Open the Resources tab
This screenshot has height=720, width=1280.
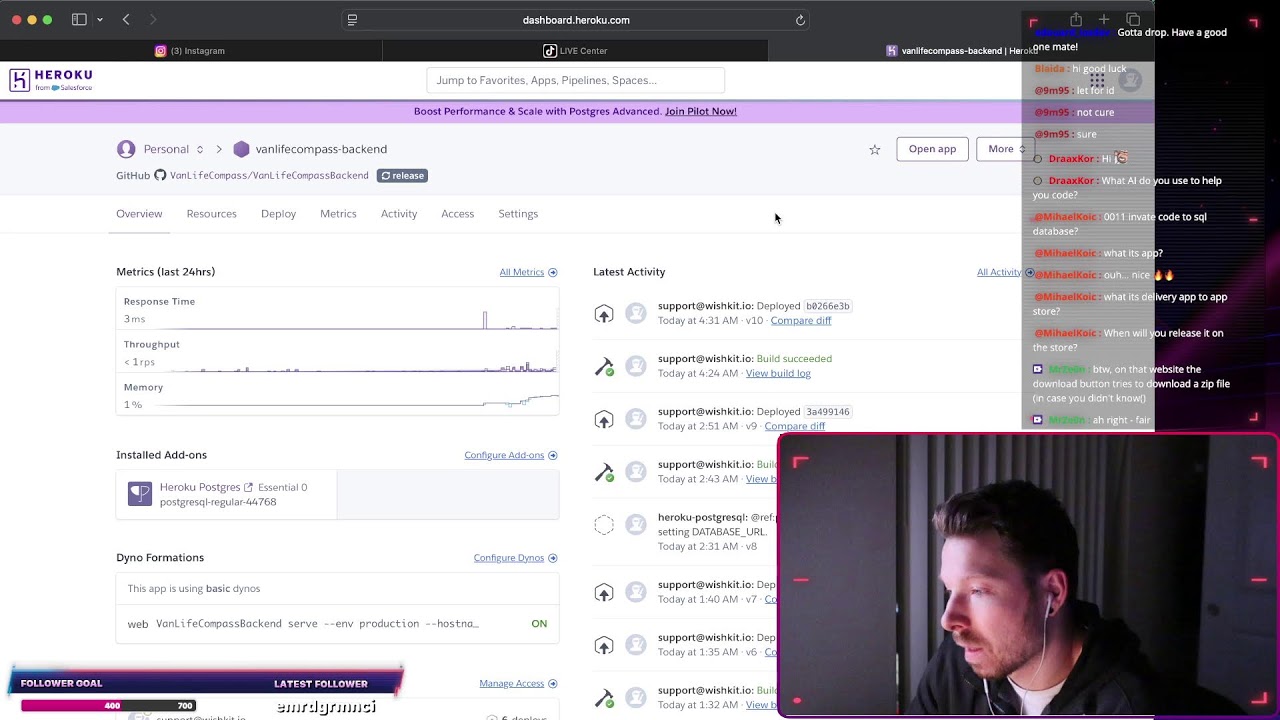coord(211,214)
